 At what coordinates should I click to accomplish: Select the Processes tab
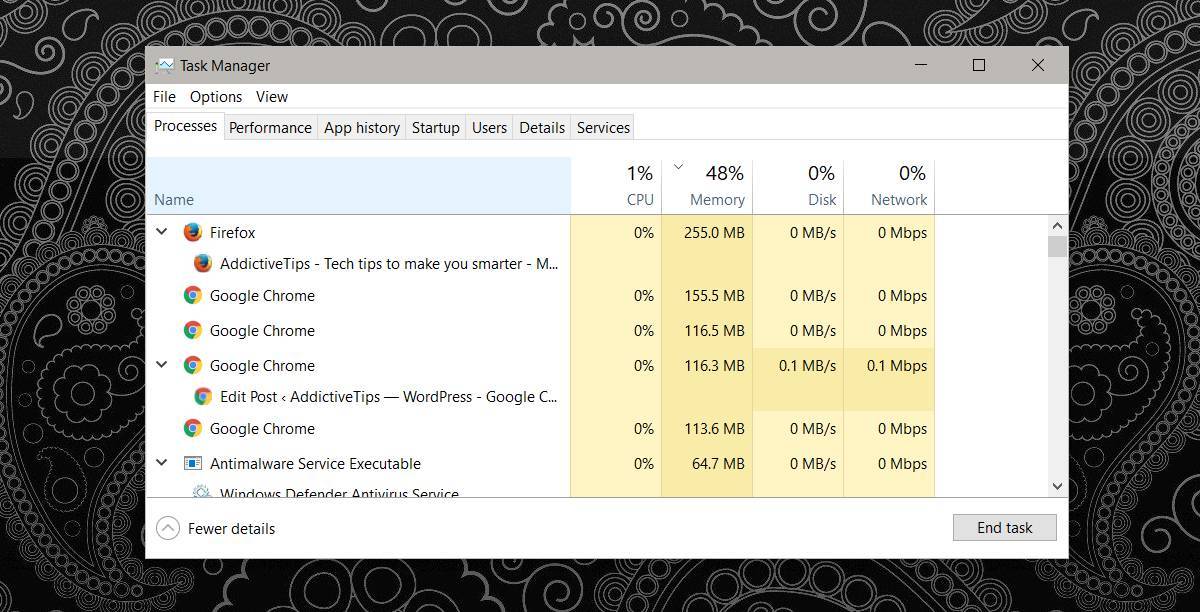point(185,126)
